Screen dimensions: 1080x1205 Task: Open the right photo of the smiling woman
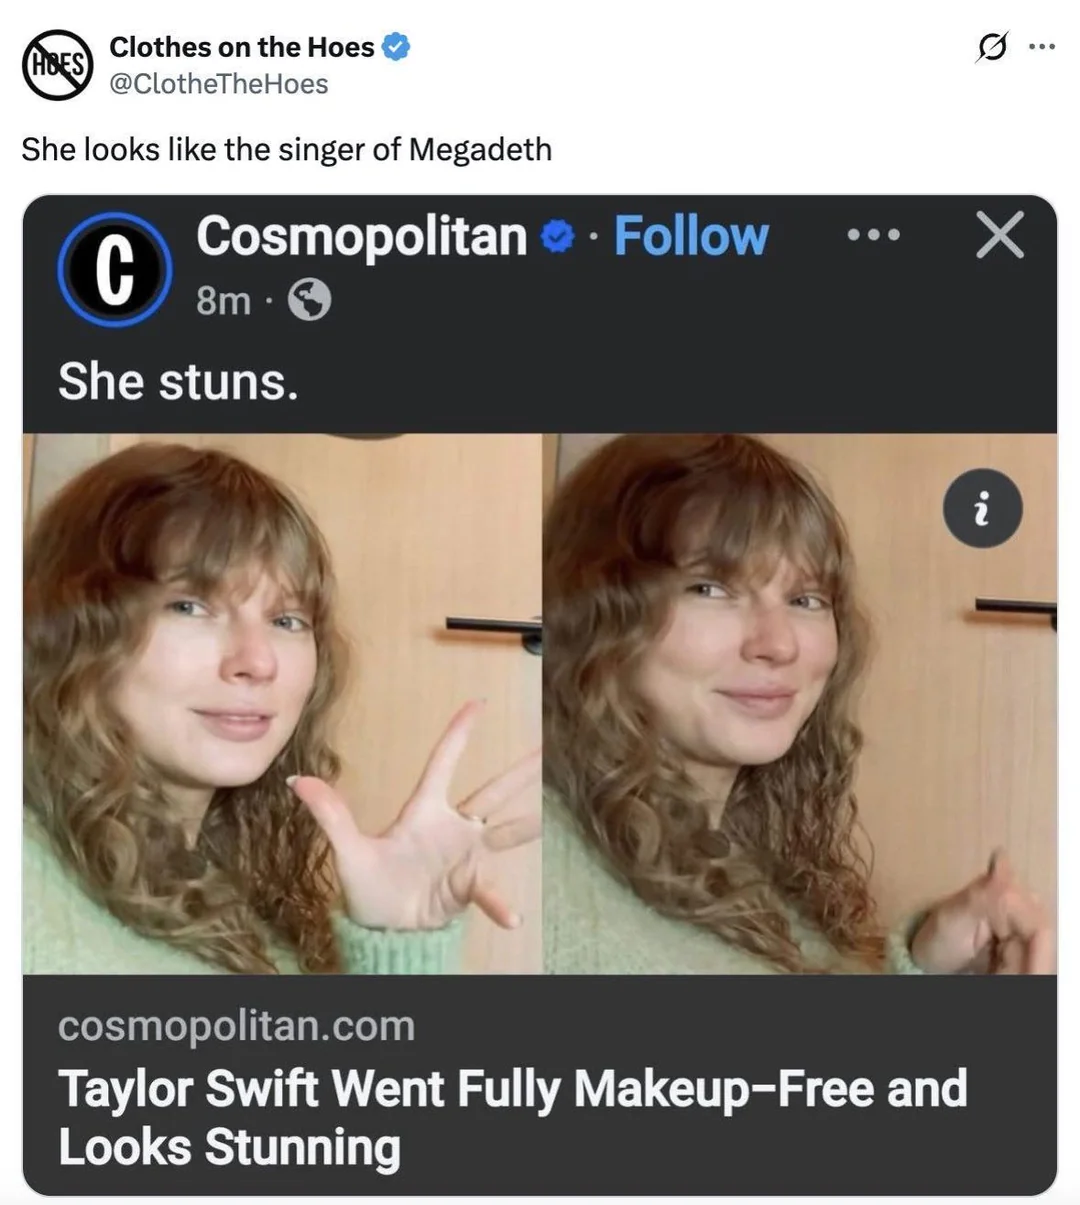point(800,704)
